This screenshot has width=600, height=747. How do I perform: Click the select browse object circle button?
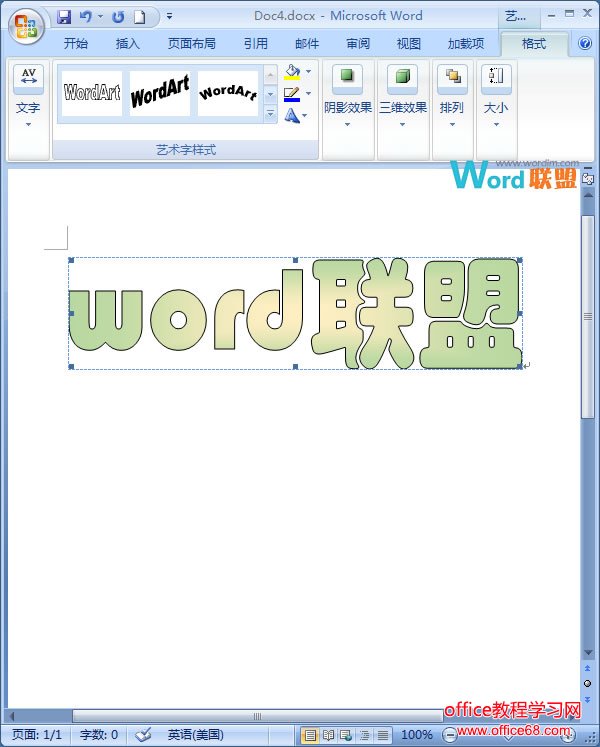click(x=588, y=684)
